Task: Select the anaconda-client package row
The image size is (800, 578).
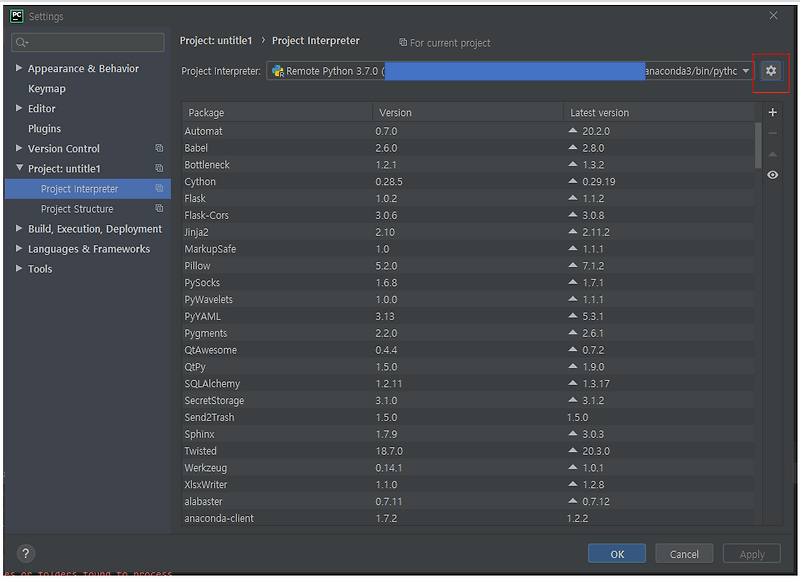Action: (468, 518)
